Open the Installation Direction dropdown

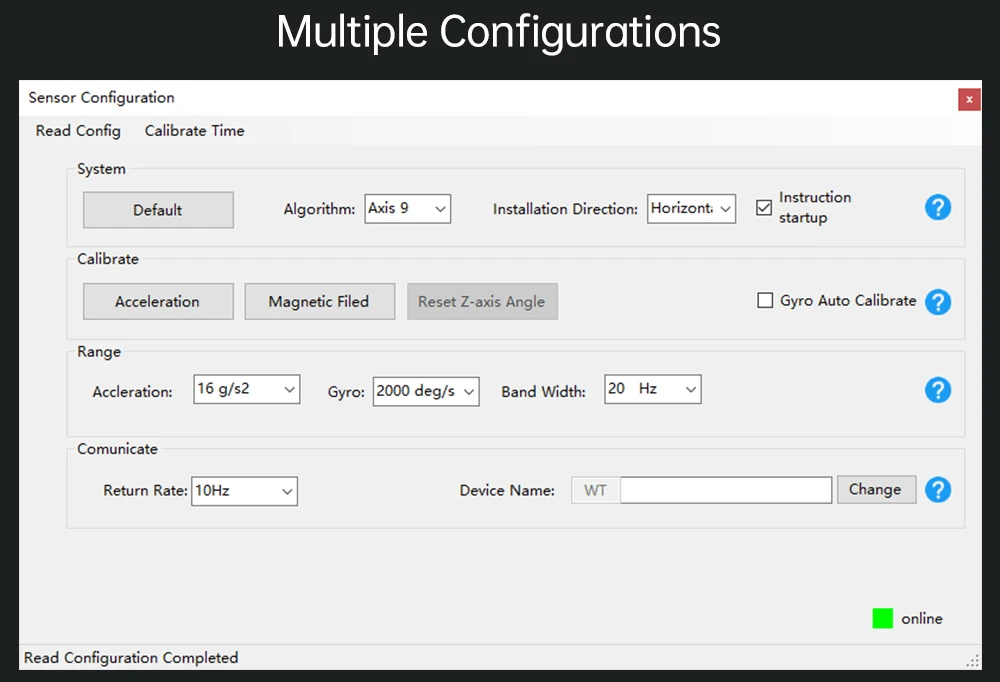point(691,209)
